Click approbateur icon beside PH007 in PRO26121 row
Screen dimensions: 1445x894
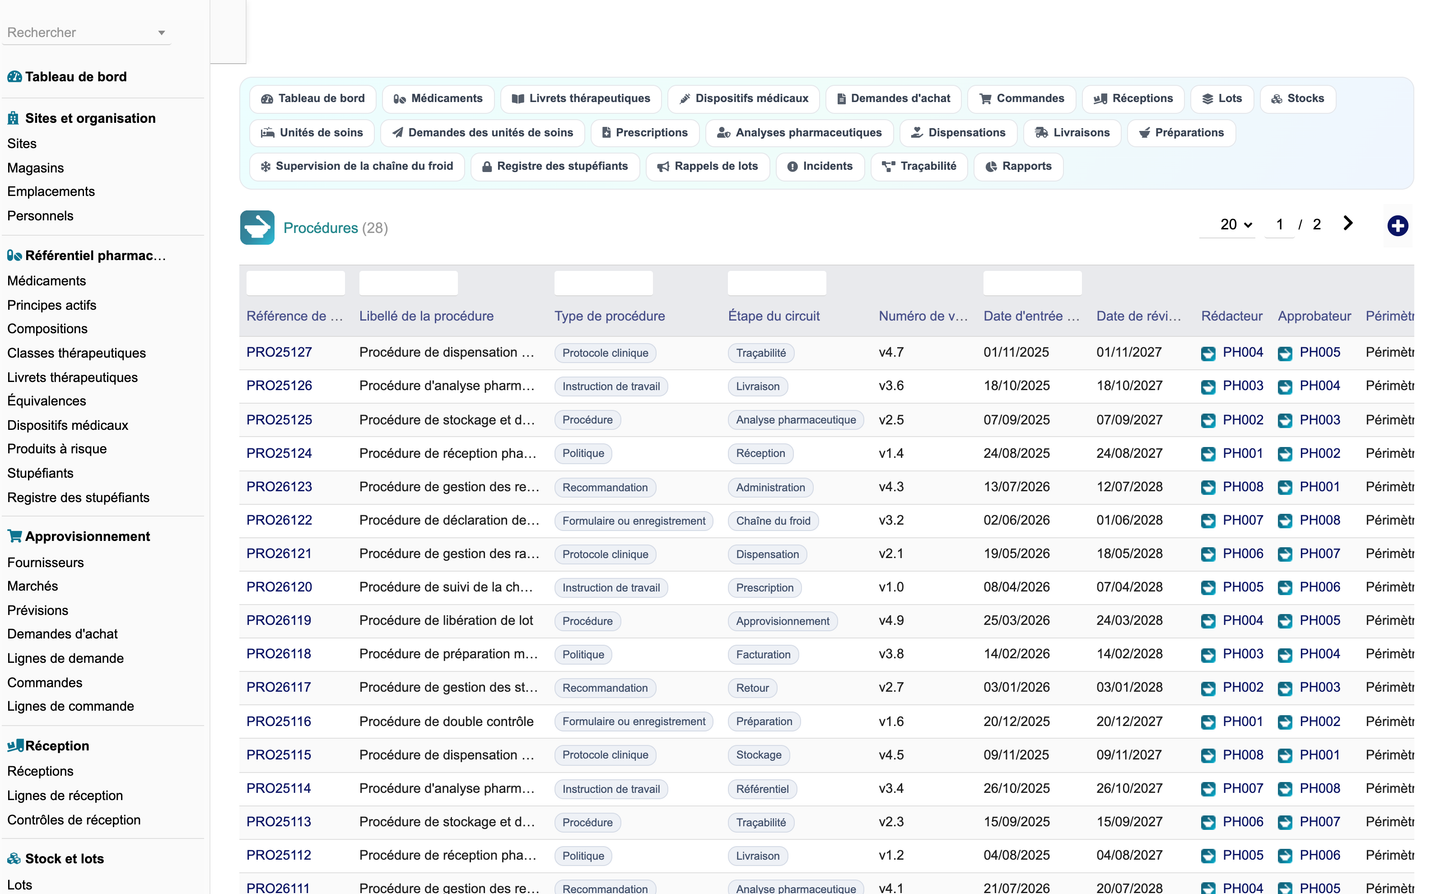[1285, 554]
